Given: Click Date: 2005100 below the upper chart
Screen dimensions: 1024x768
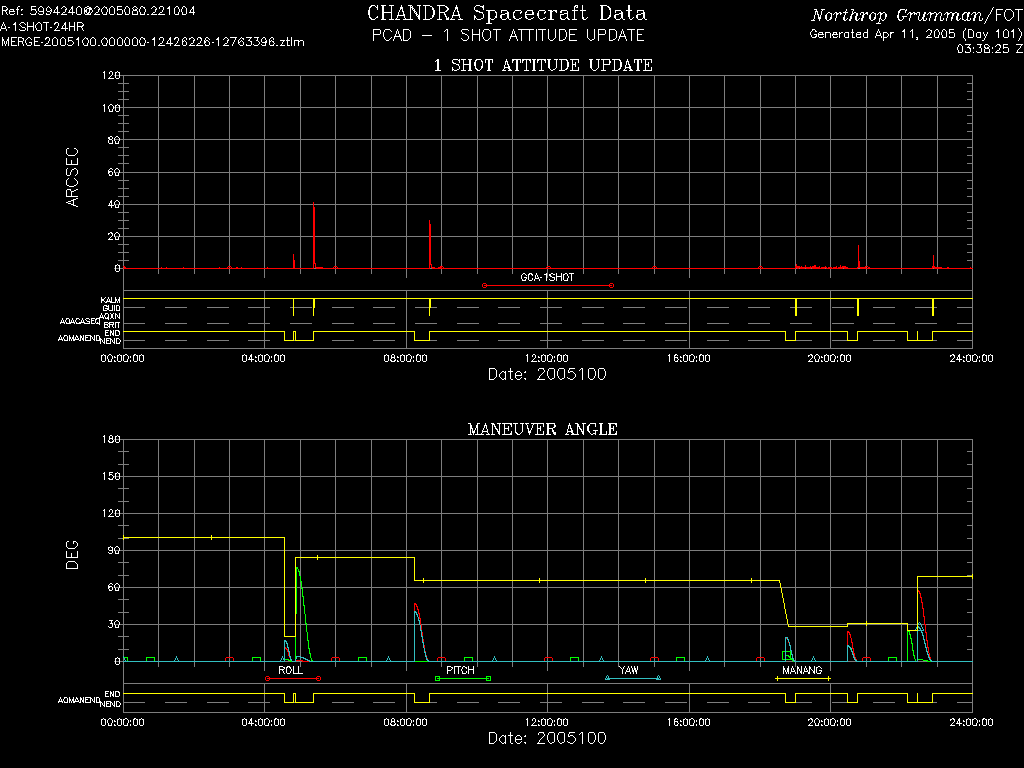Looking at the screenshot, I should (547, 374).
